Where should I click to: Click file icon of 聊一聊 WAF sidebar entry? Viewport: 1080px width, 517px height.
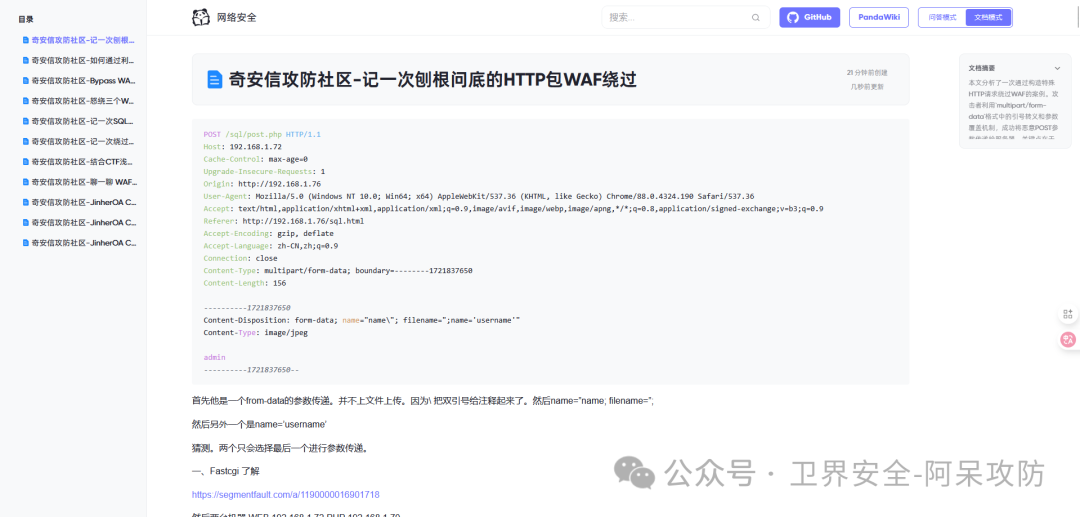pyautogui.click(x=25, y=182)
